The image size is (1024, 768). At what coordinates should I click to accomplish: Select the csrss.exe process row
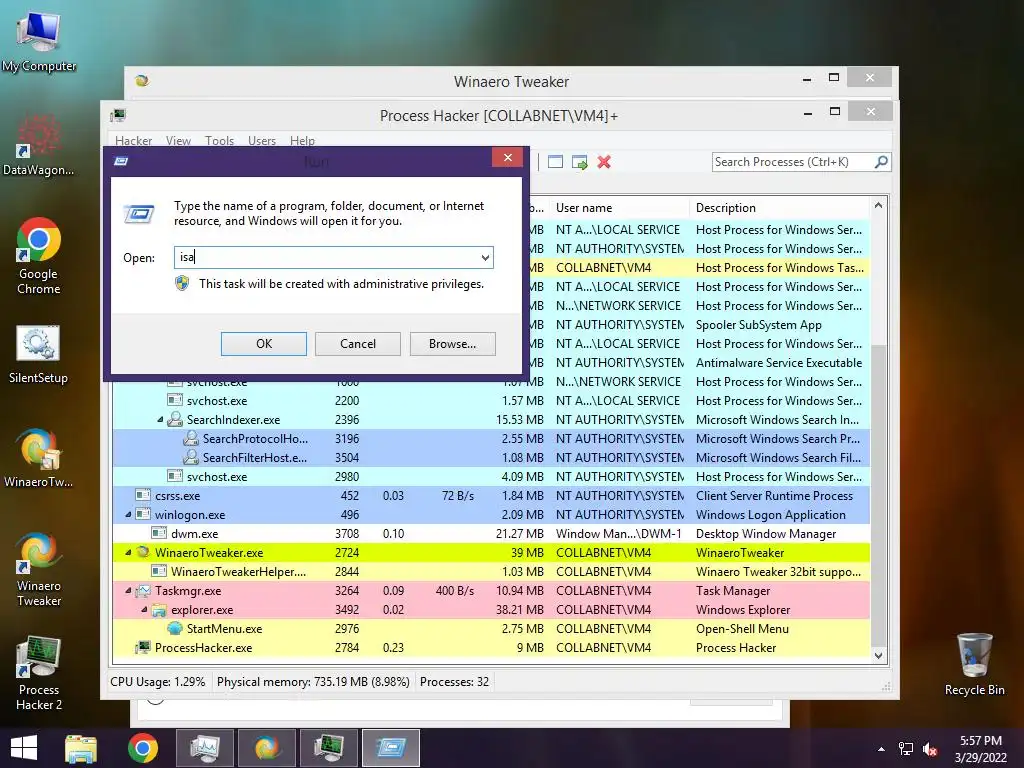point(491,496)
